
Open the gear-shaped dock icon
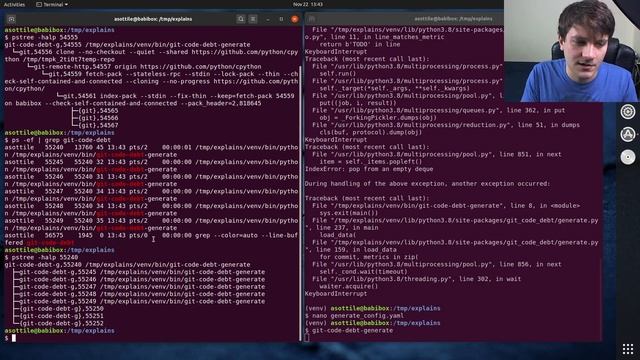pyautogui.click(x=628, y=111)
